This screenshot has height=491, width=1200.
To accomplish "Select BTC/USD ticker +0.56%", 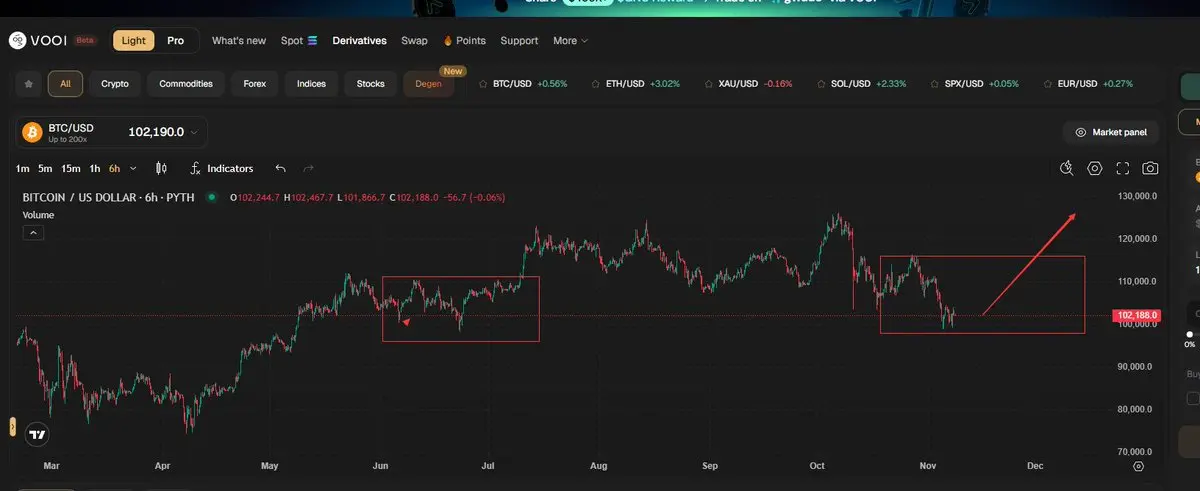I will (522, 84).
